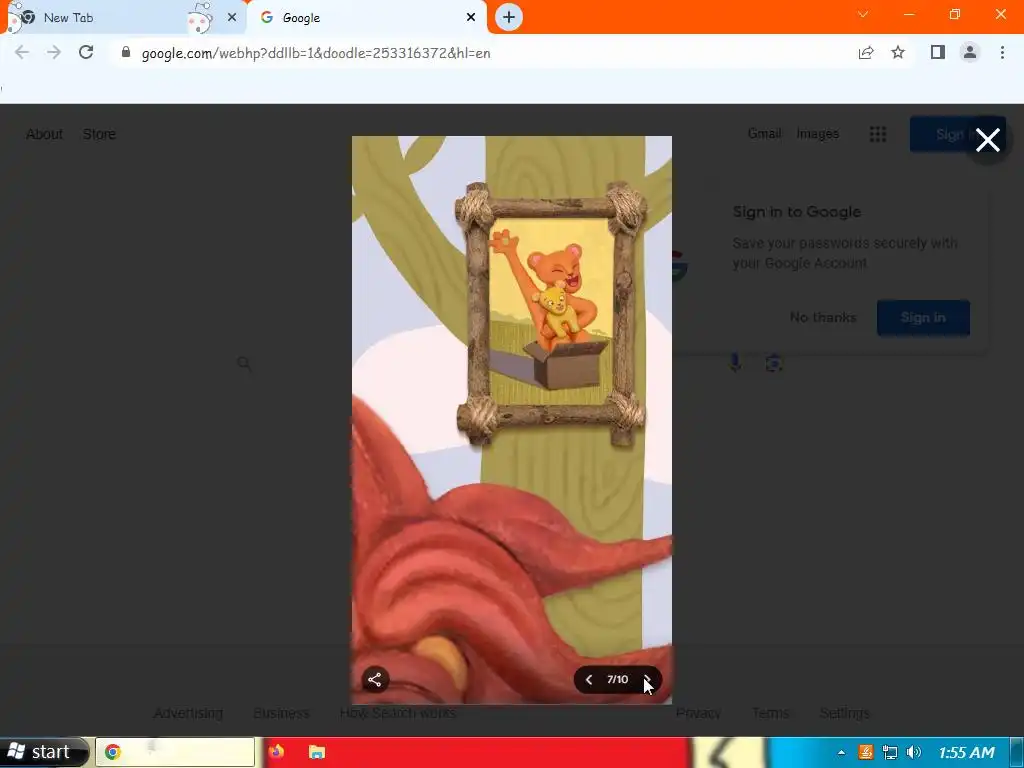1024x768 pixels.
Task: Click Sign in inside the Google prompt
Action: pyautogui.click(x=923, y=318)
